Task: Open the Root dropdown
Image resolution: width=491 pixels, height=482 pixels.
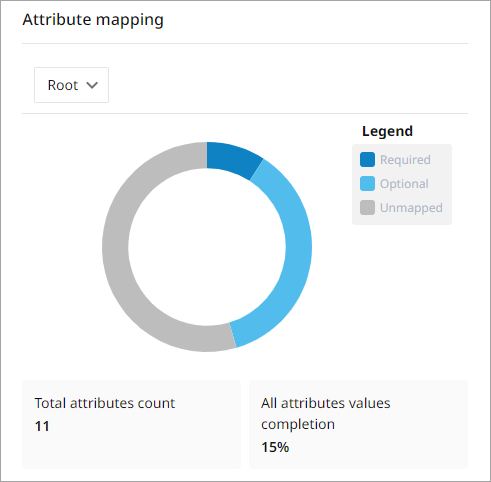Action: [71, 85]
